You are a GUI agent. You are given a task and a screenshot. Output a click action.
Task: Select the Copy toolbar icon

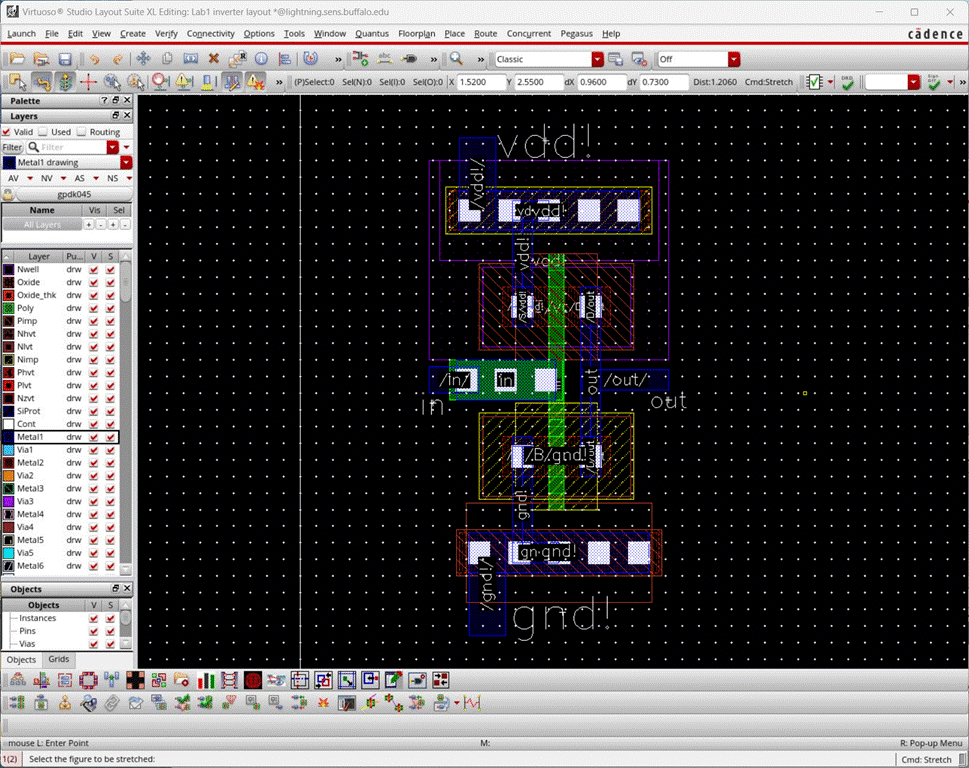166,59
